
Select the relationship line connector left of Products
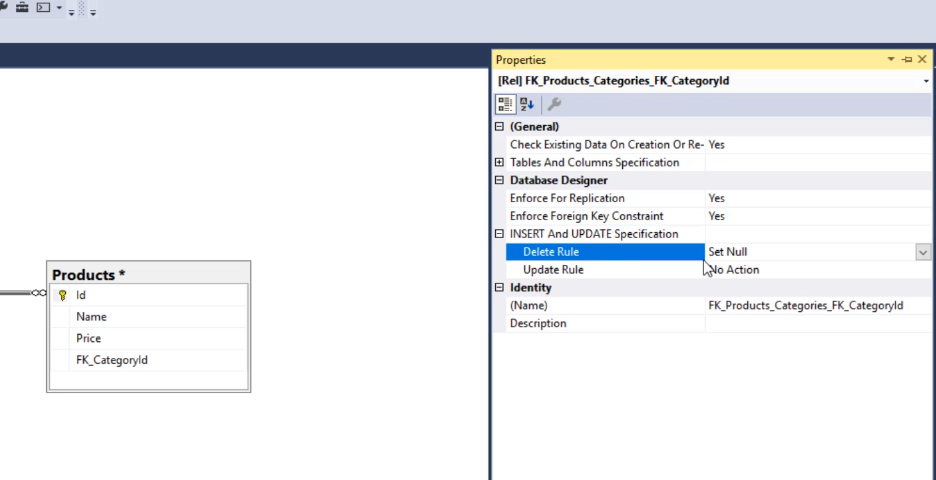click(23, 293)
